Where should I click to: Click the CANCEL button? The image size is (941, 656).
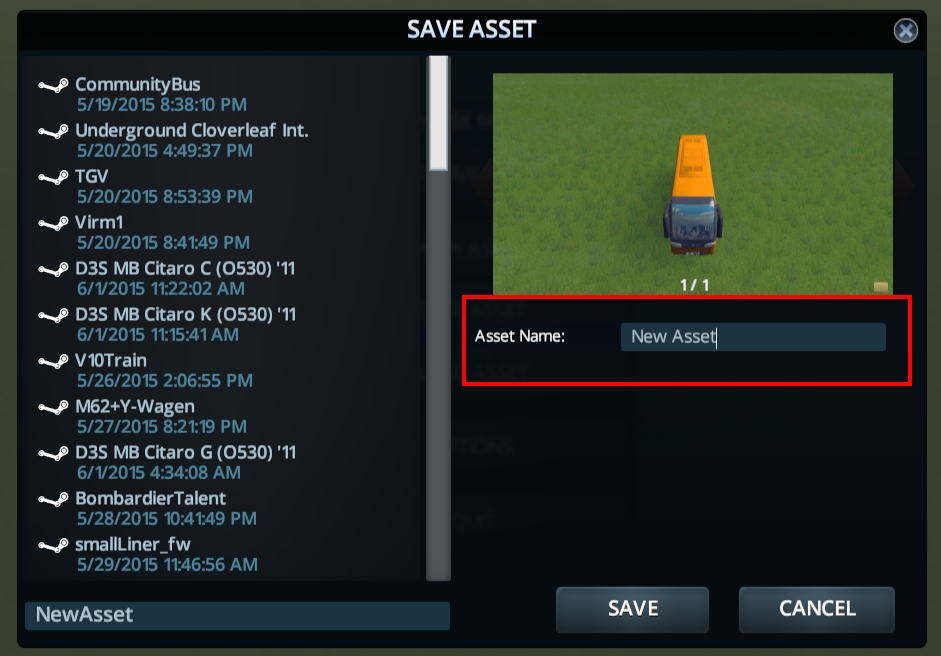click(817, 609)
